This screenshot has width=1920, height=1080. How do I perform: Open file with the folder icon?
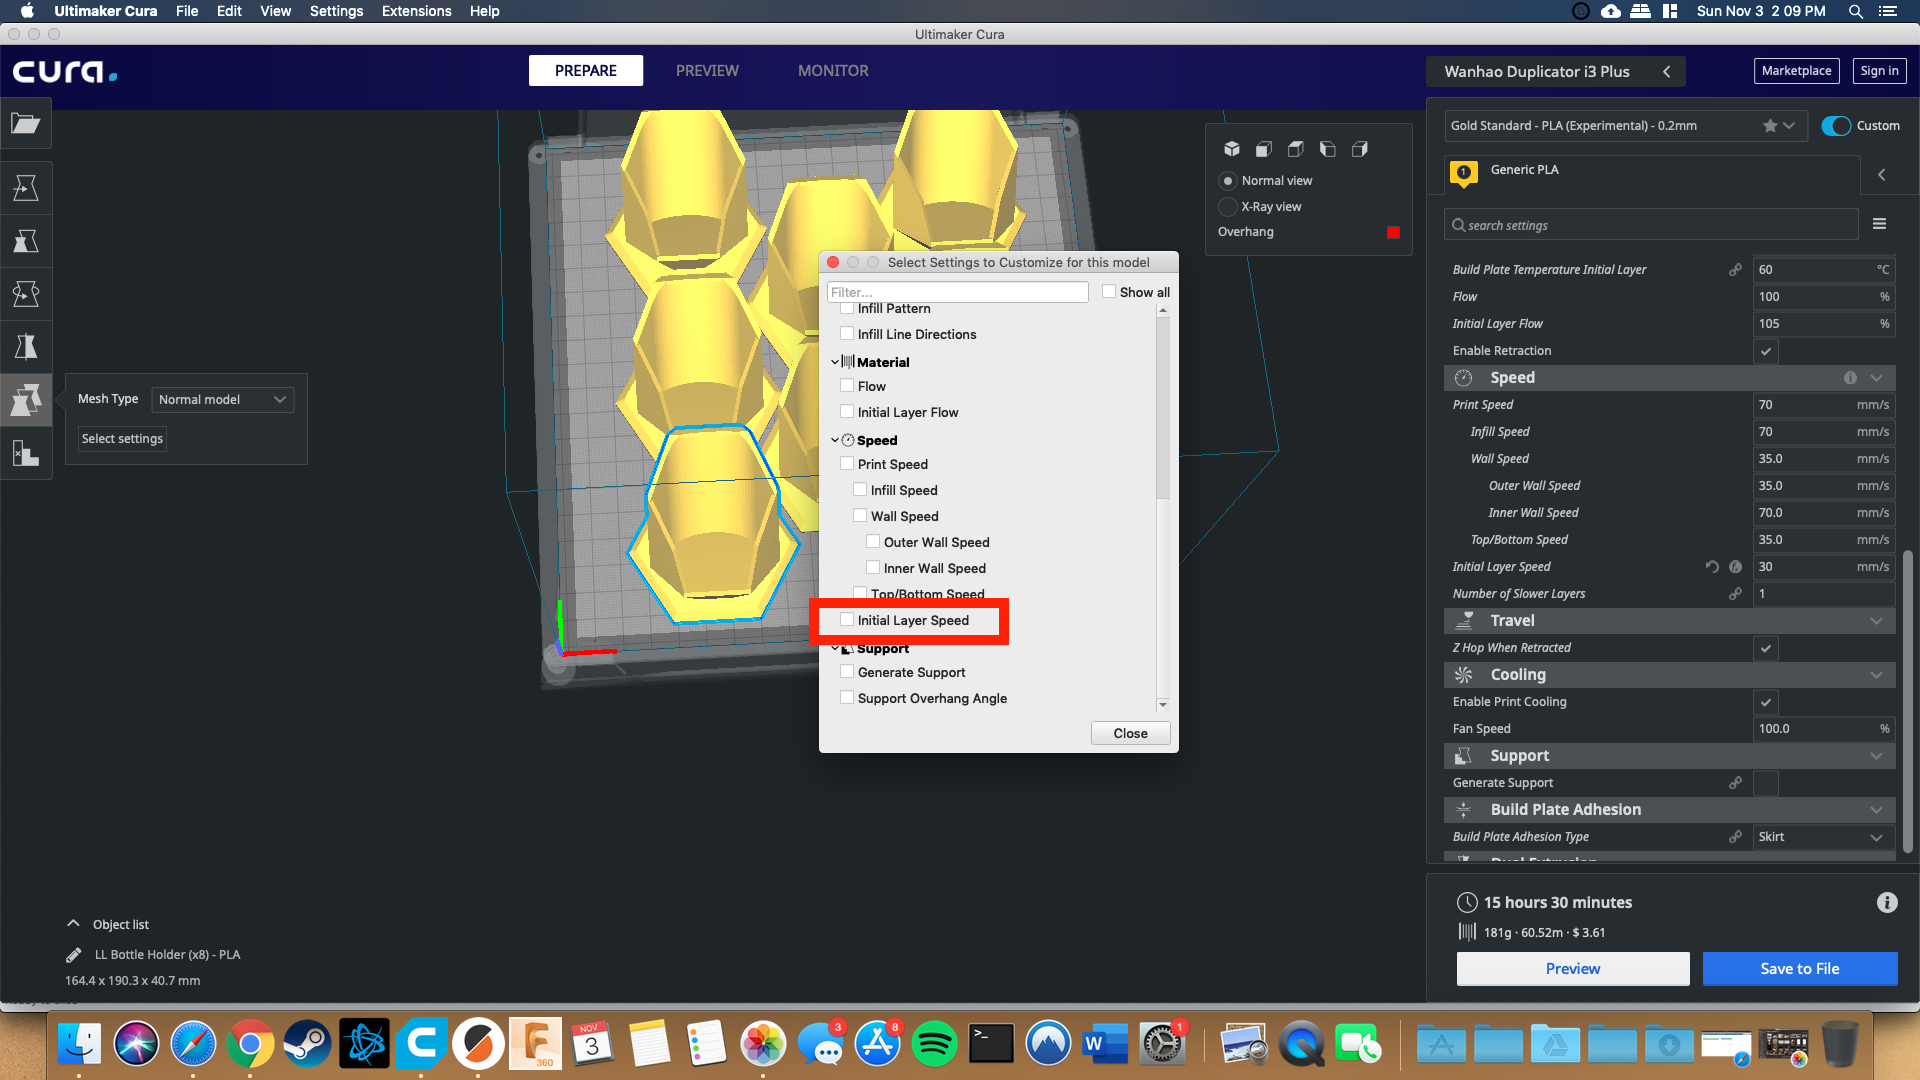26,124
